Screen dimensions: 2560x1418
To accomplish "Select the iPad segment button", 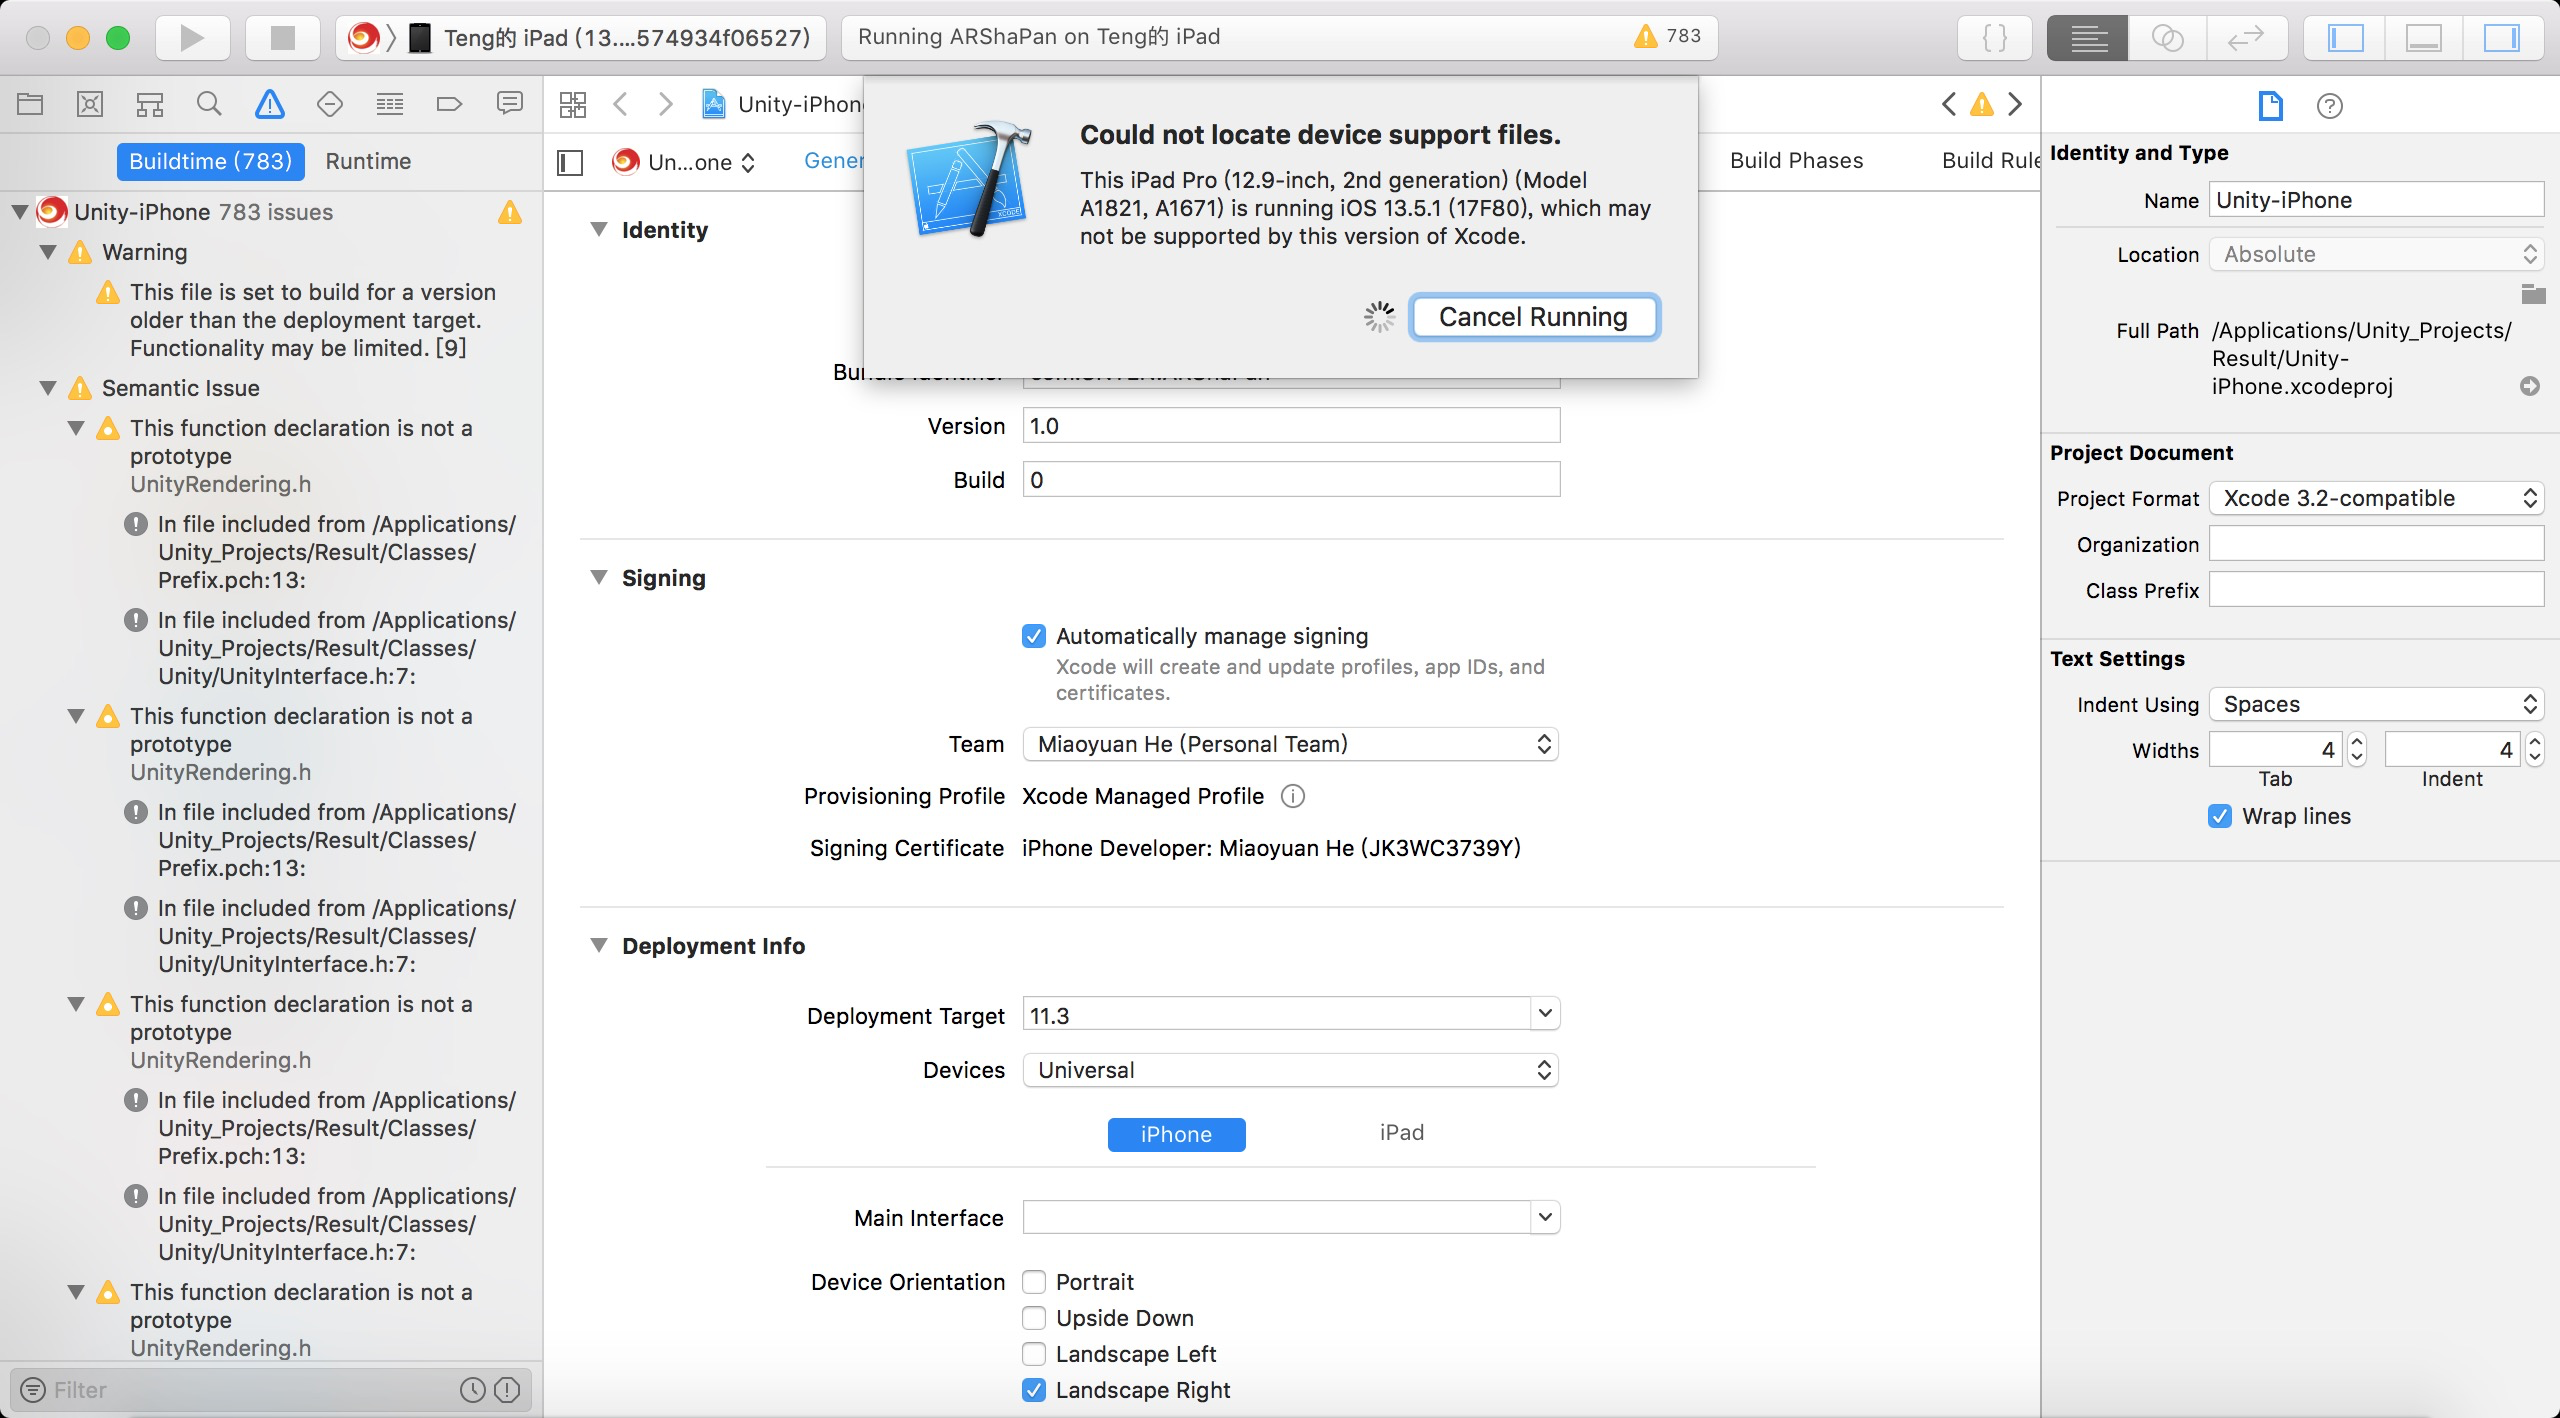I will pyautogui.click(x=1401, y=1133).
